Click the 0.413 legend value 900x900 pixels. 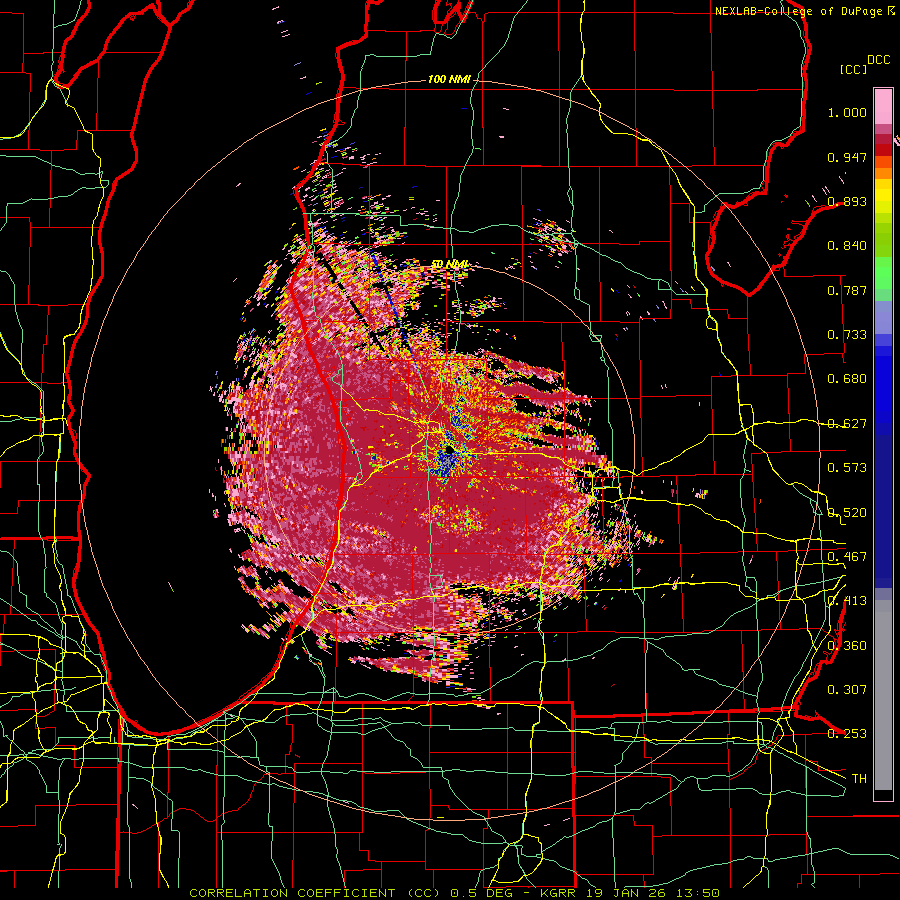[x=847, y=601]
